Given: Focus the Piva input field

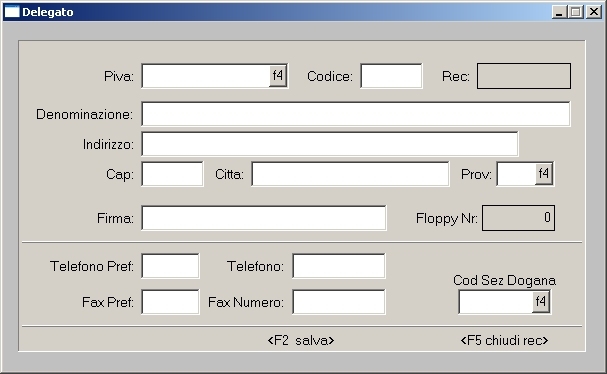Looking at the screenshot, I should pos(206,76).
